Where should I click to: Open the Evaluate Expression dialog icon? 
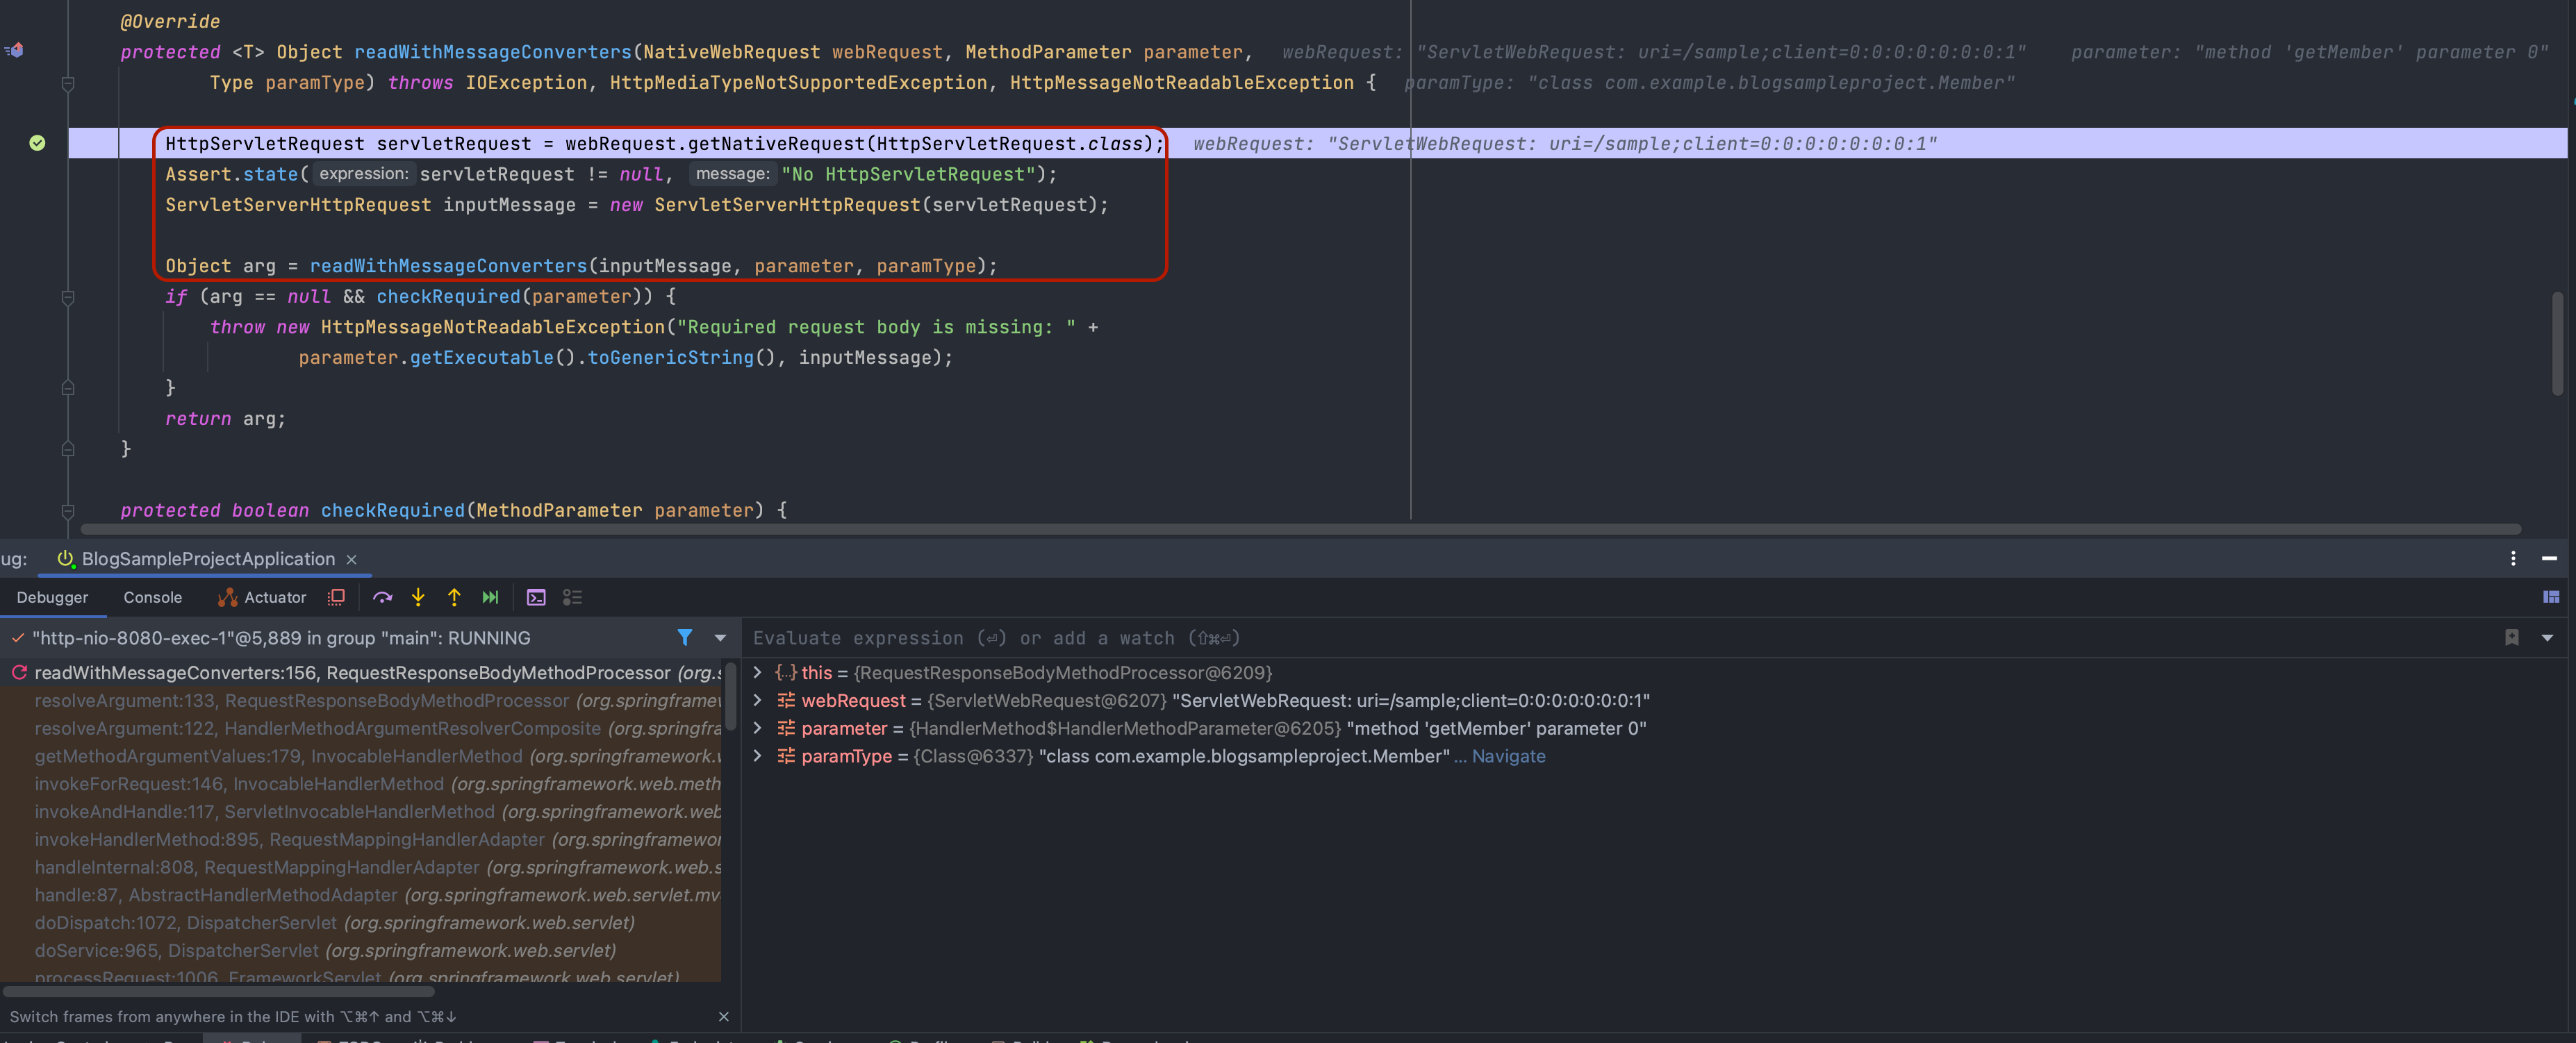point(536,597)
